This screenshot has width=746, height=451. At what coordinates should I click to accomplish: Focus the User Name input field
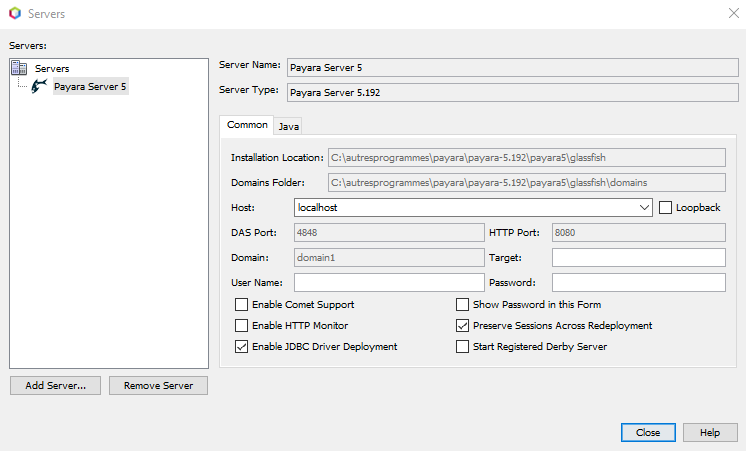(x=389, y=283)
